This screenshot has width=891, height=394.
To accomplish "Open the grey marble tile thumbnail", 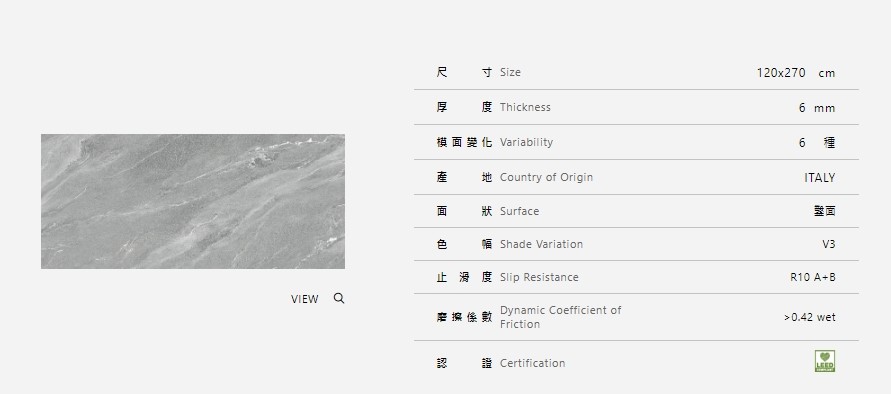I will 193,201.
